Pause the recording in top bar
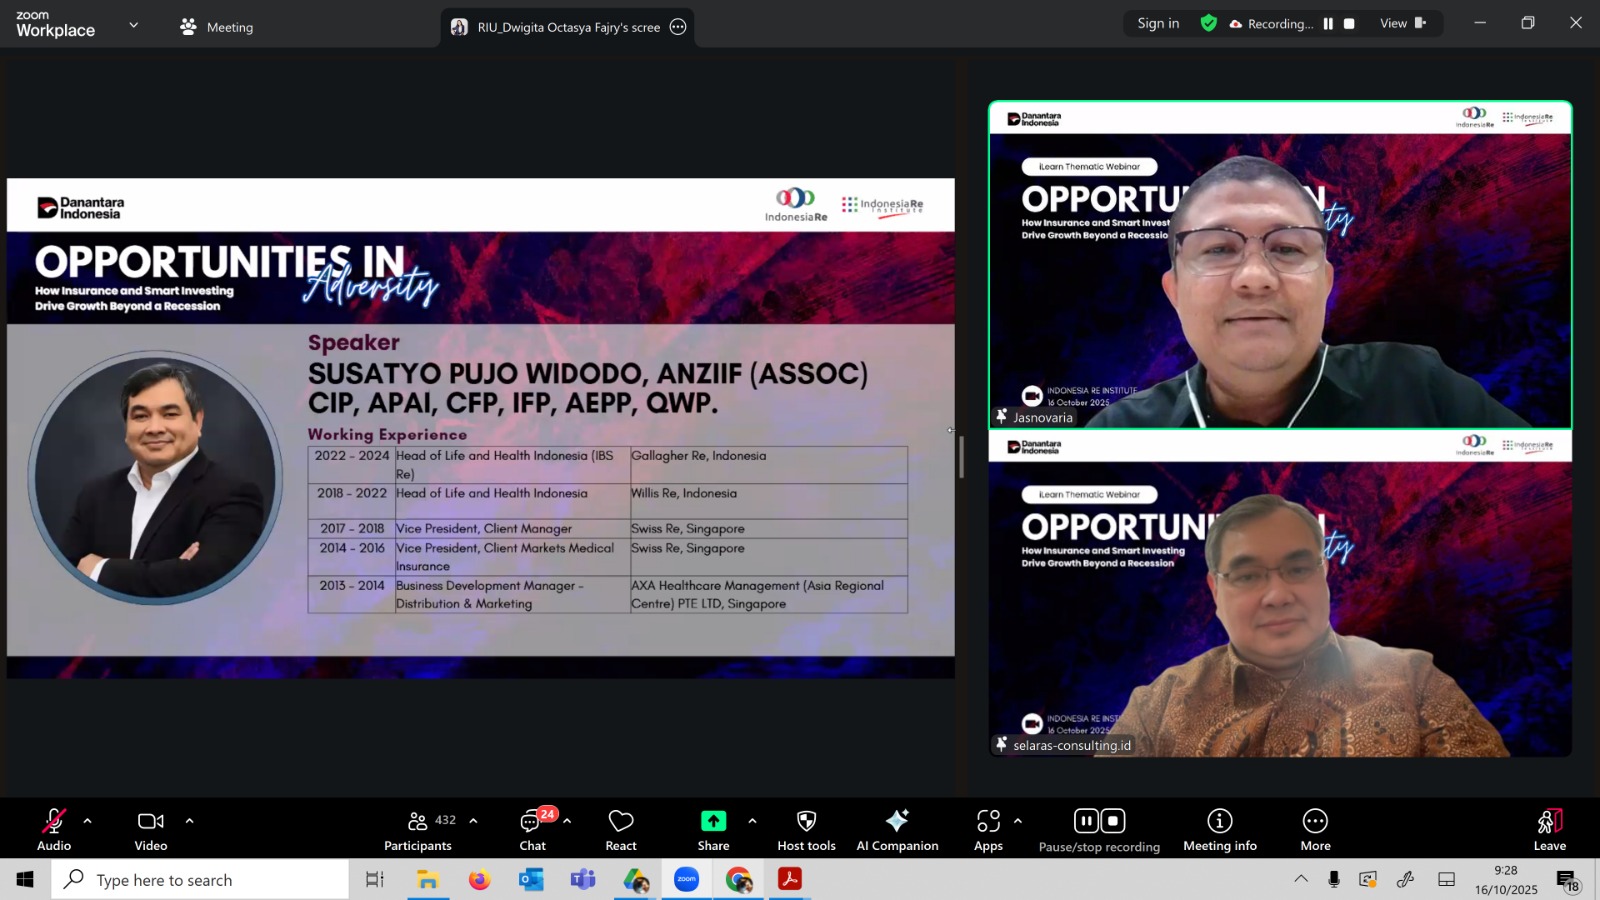The width and height of the screenshot is (1600, 900). (1328, 24)
